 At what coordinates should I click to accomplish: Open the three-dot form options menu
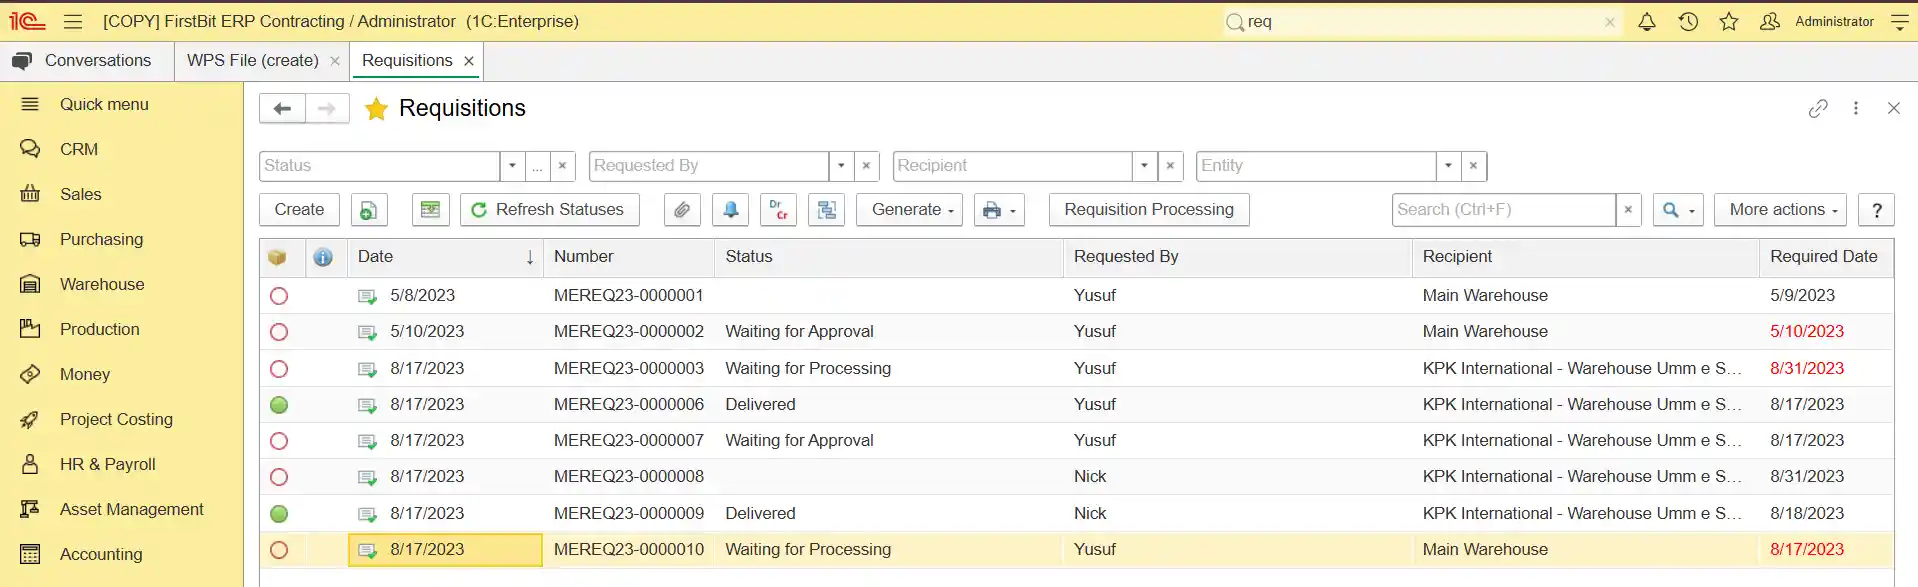coord(1856,108)
